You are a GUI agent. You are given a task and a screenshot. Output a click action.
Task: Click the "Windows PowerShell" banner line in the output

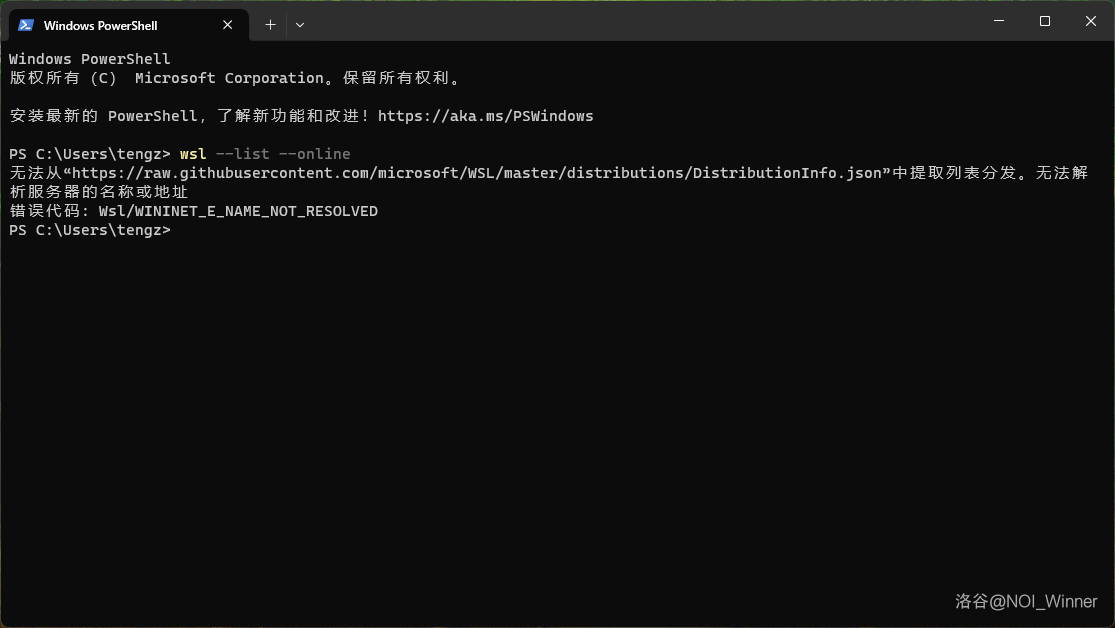coord(90,59)
